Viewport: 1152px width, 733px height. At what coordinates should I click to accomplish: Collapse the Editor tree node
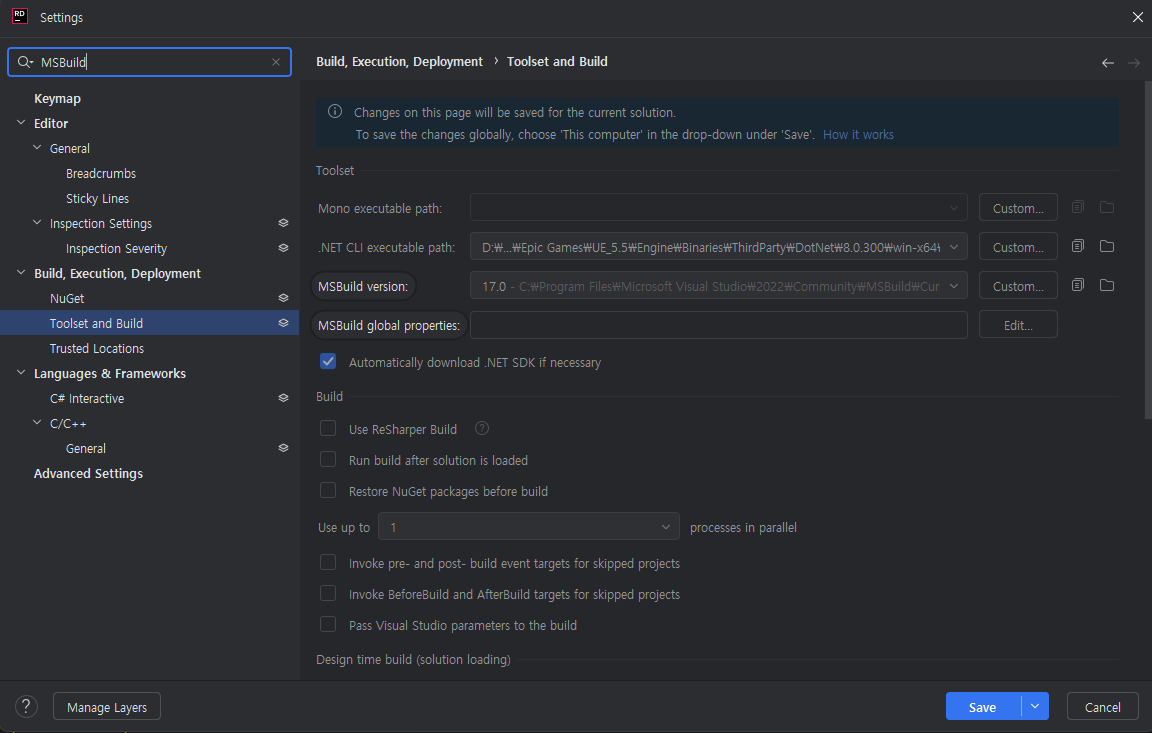(x=21, y=123)
